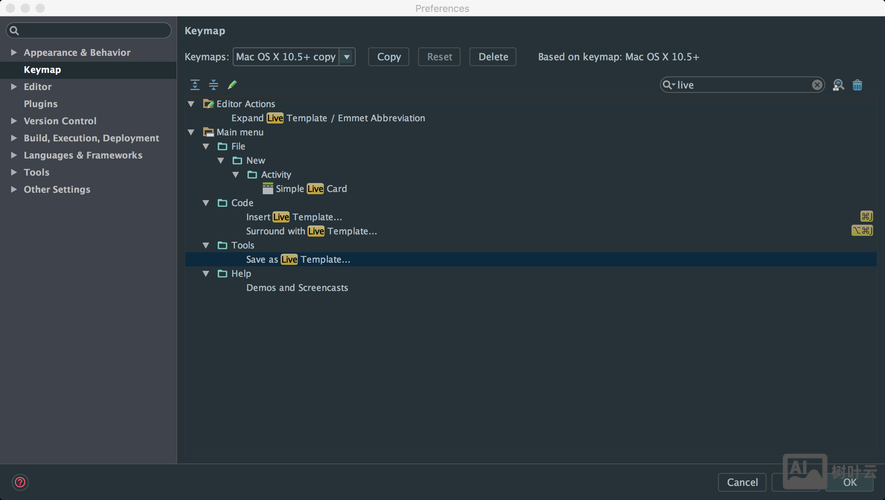Click the pencil edit shortcut icon
This screenshot has height=500, width=885.
coord(232,85)
